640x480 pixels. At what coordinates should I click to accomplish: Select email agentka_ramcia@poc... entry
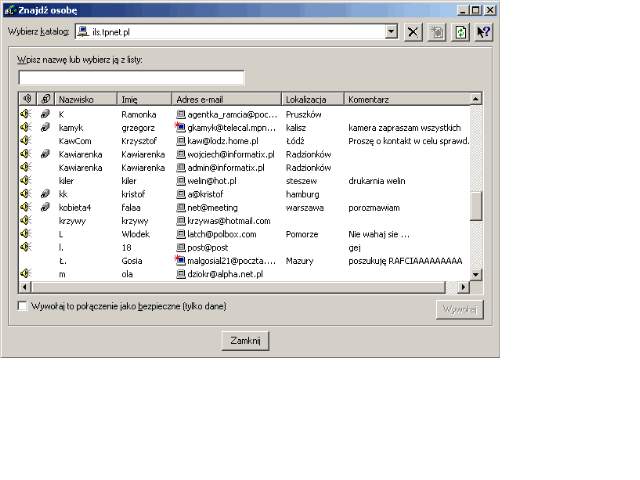[232, 115]
